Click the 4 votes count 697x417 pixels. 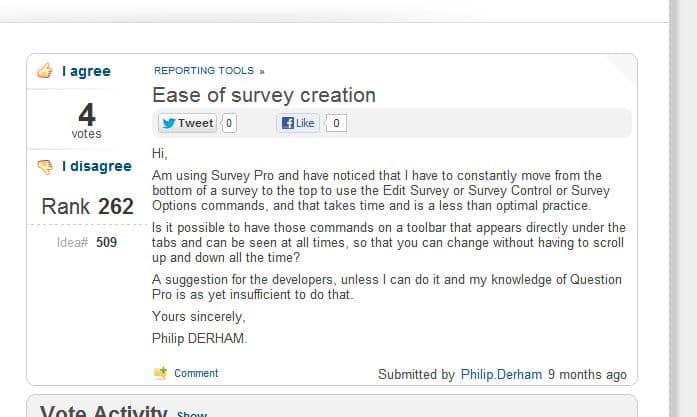coord(86,112)
